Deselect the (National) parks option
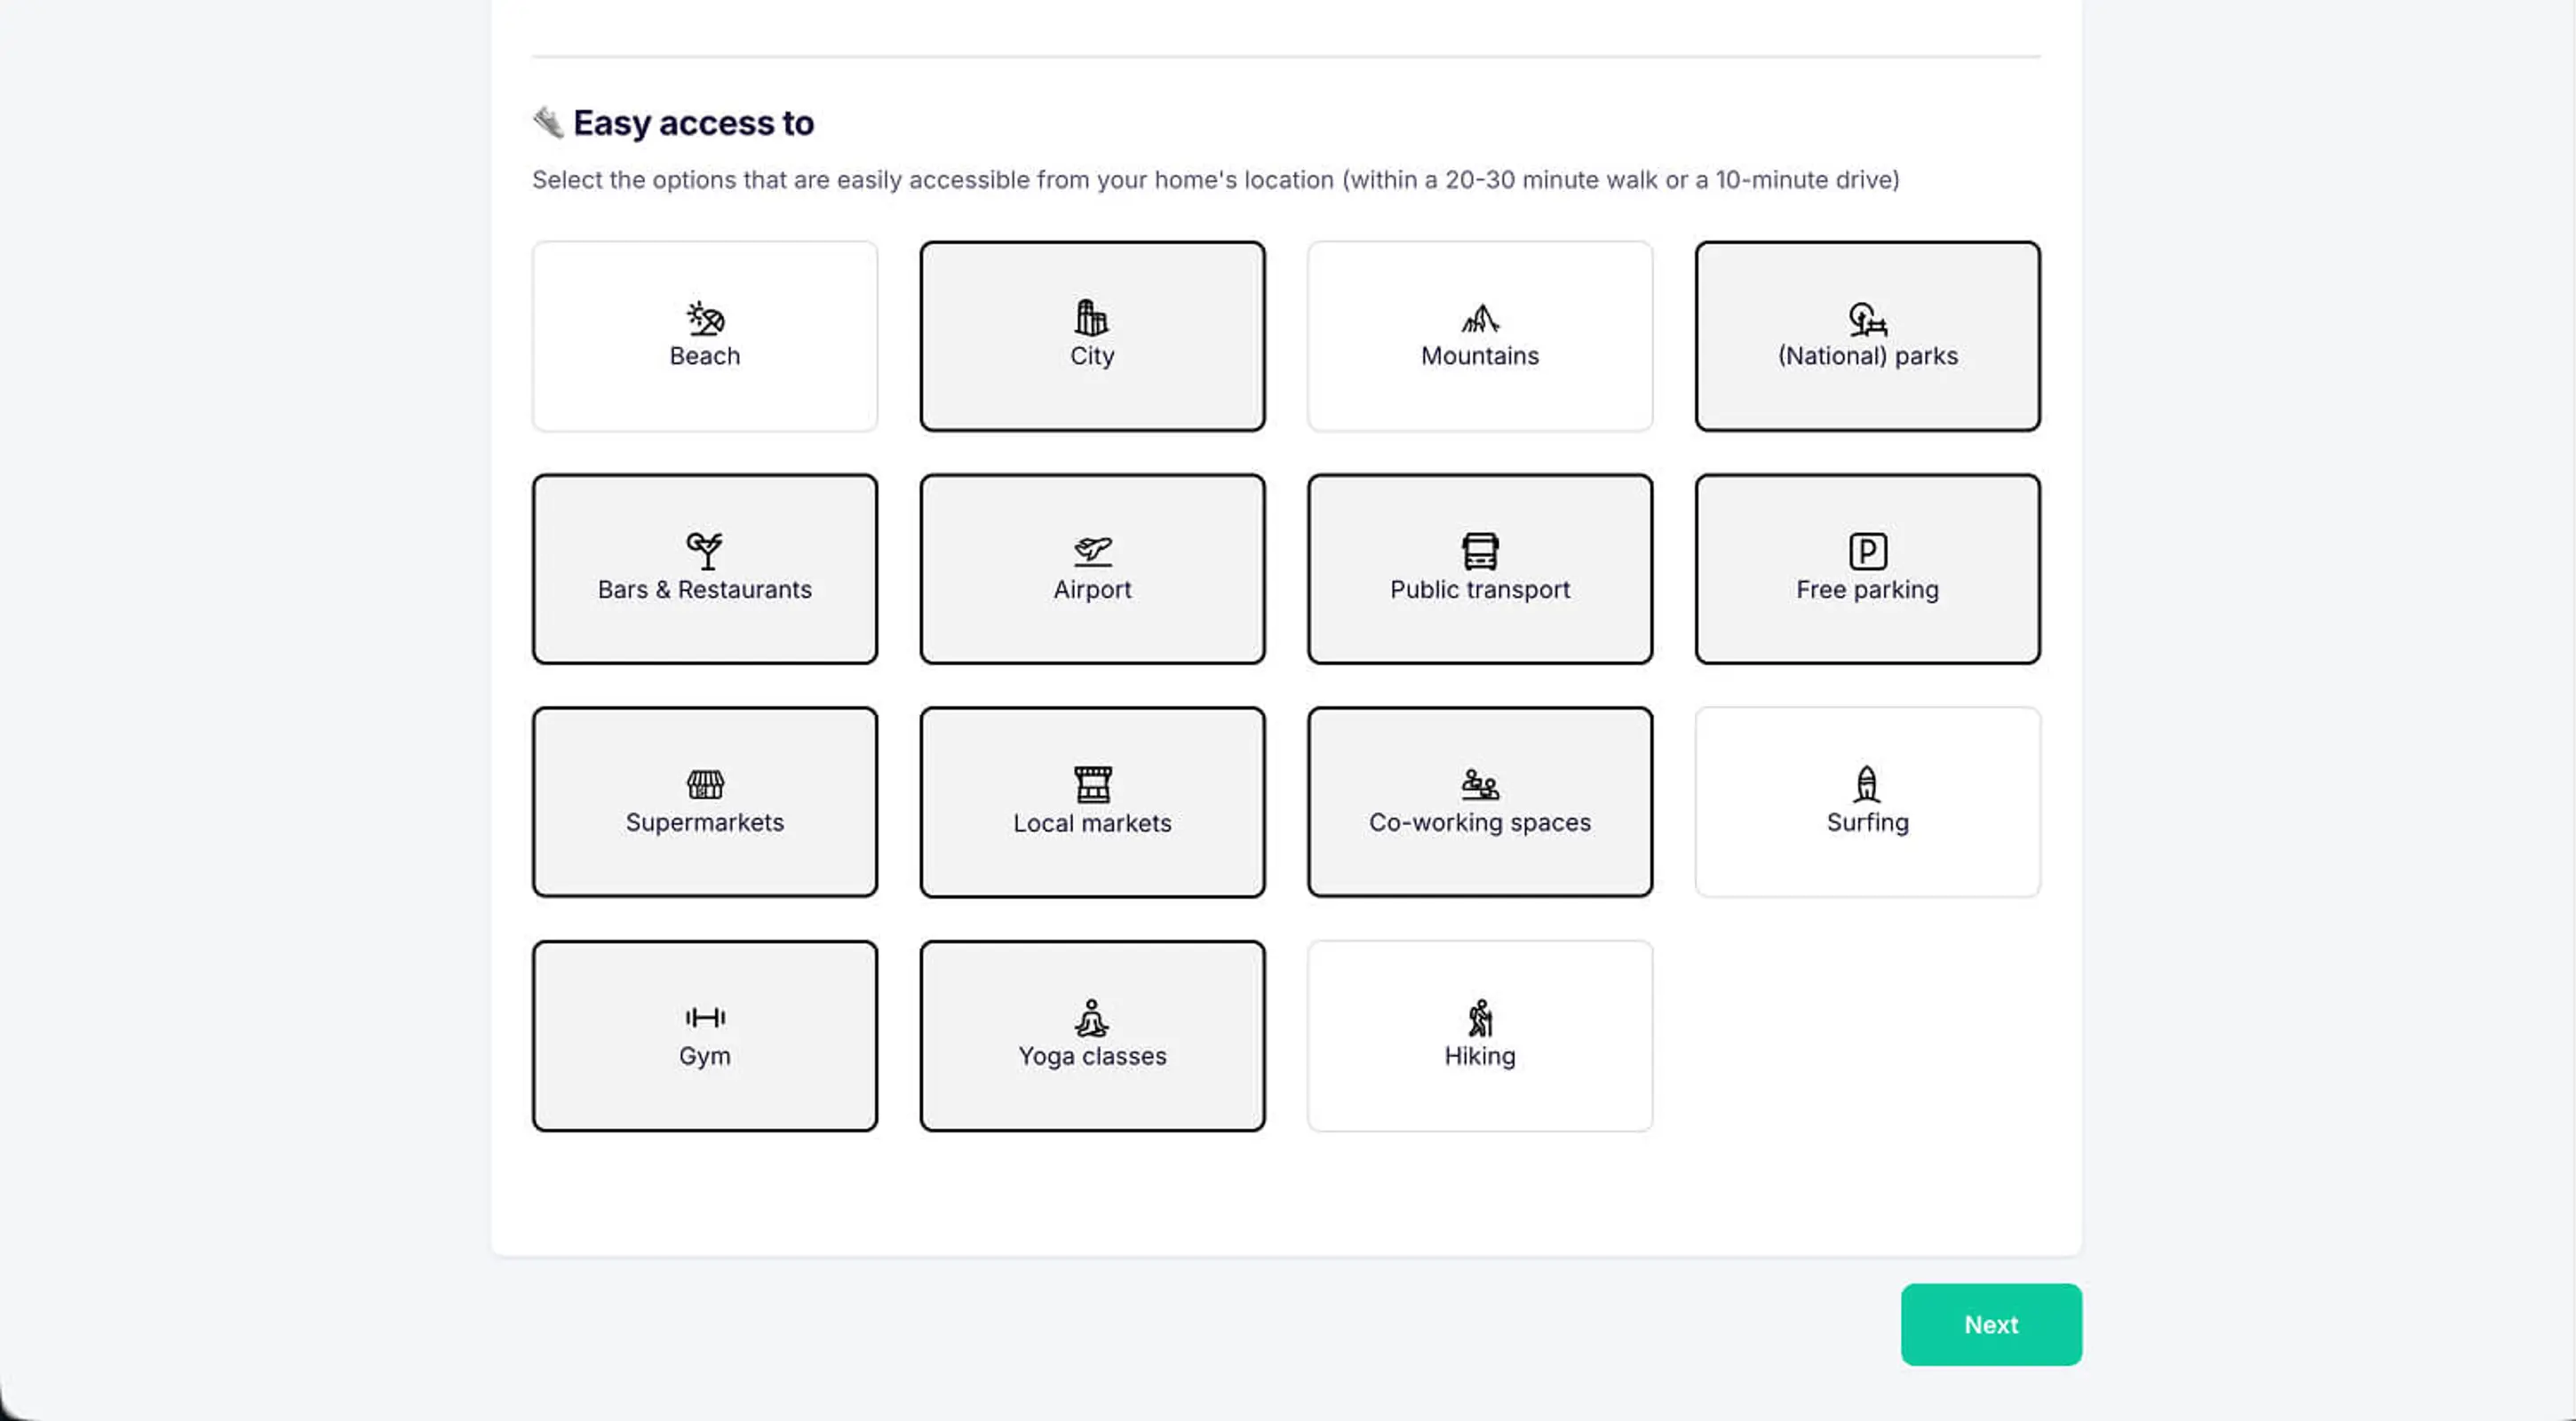Screen dimensions: 2576x1421 click(x=1867, y=336)
